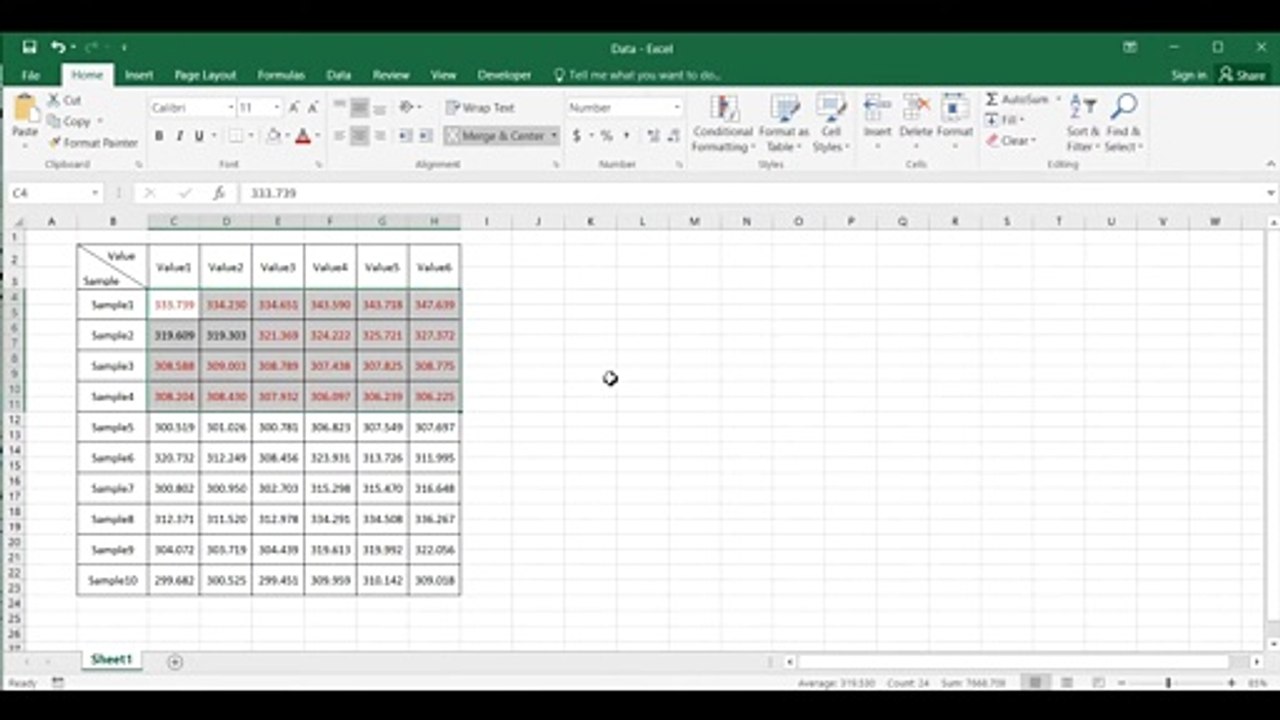The image size is (1280, 720).
Task: Switch to the Data tab
Action: click(x=339, y=75)
